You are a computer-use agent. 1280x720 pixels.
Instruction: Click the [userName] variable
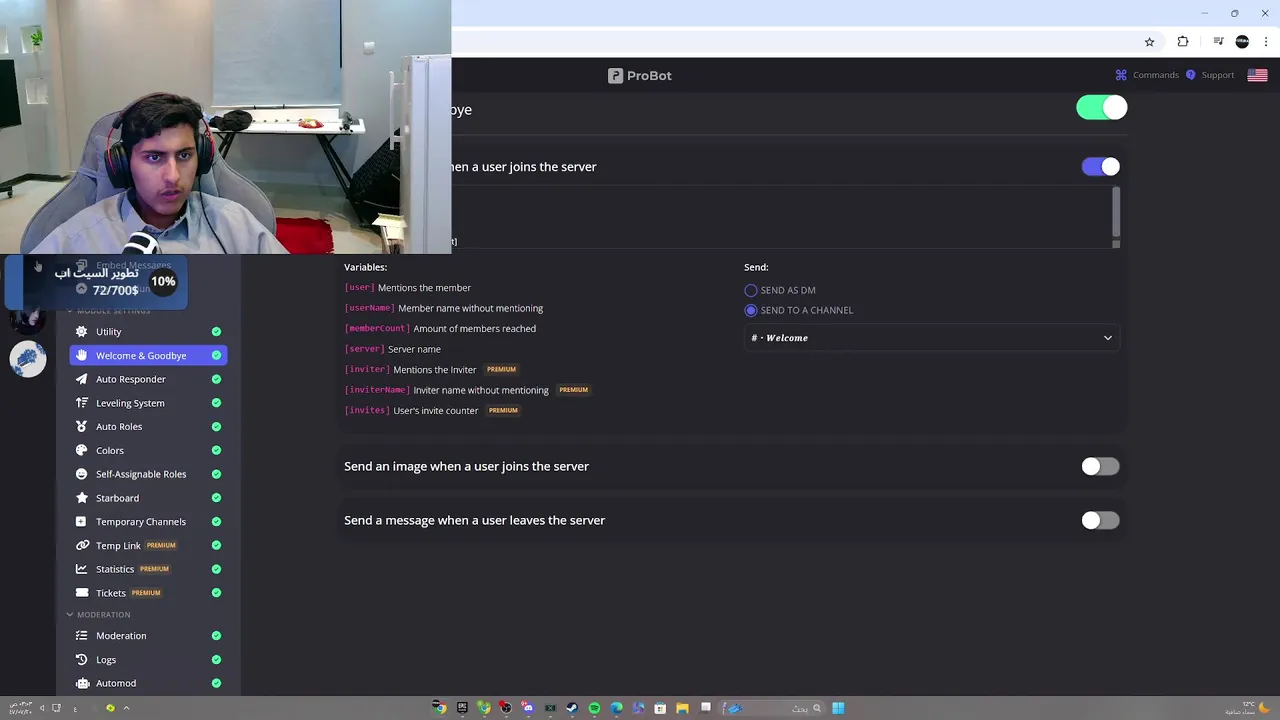coord(369,308)
